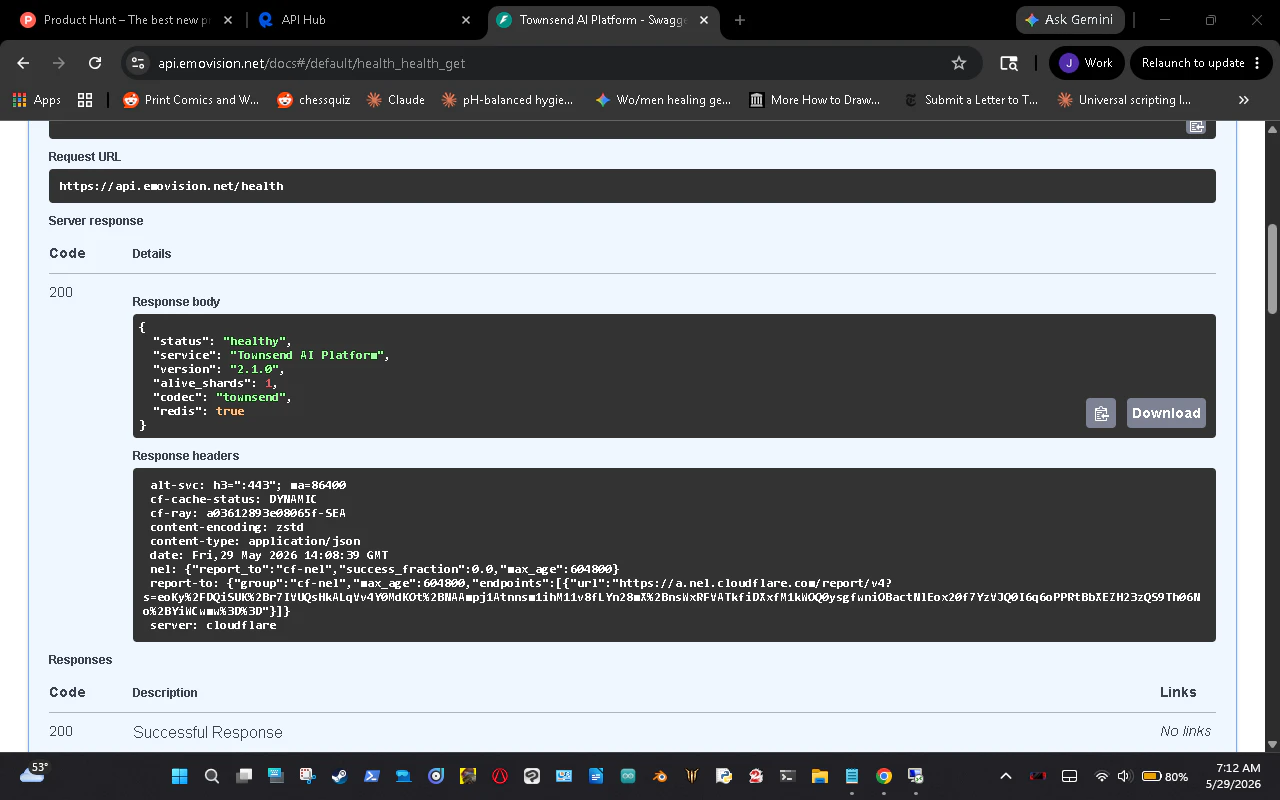
Task: Reload the current page
Action: (95, 63)
